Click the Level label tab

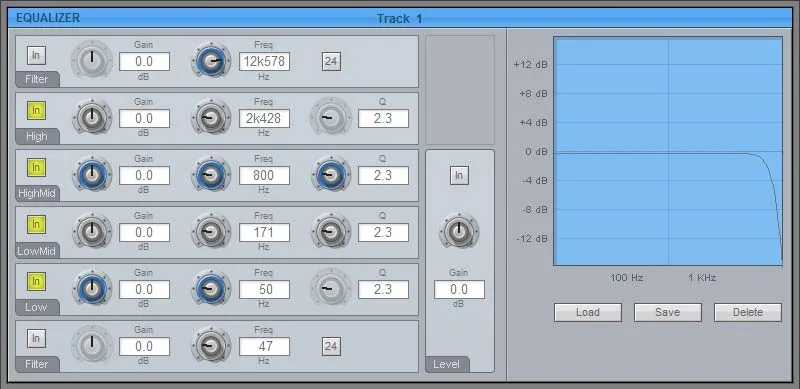pyautogui.click(x=447, y=364)
